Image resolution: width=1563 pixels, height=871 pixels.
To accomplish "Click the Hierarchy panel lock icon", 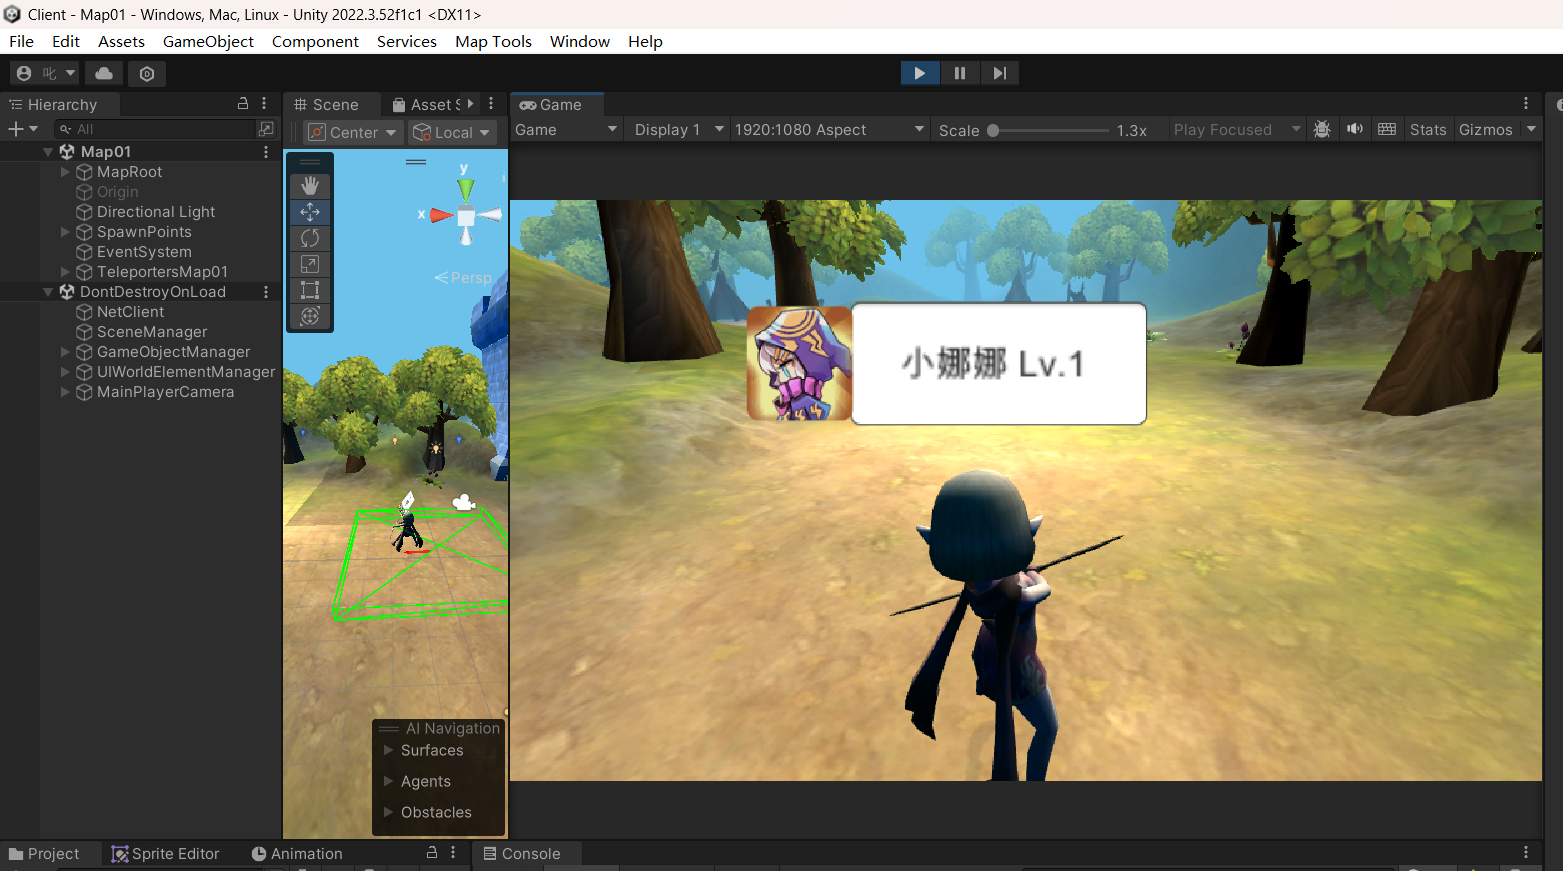I will (x=242, y=104).
